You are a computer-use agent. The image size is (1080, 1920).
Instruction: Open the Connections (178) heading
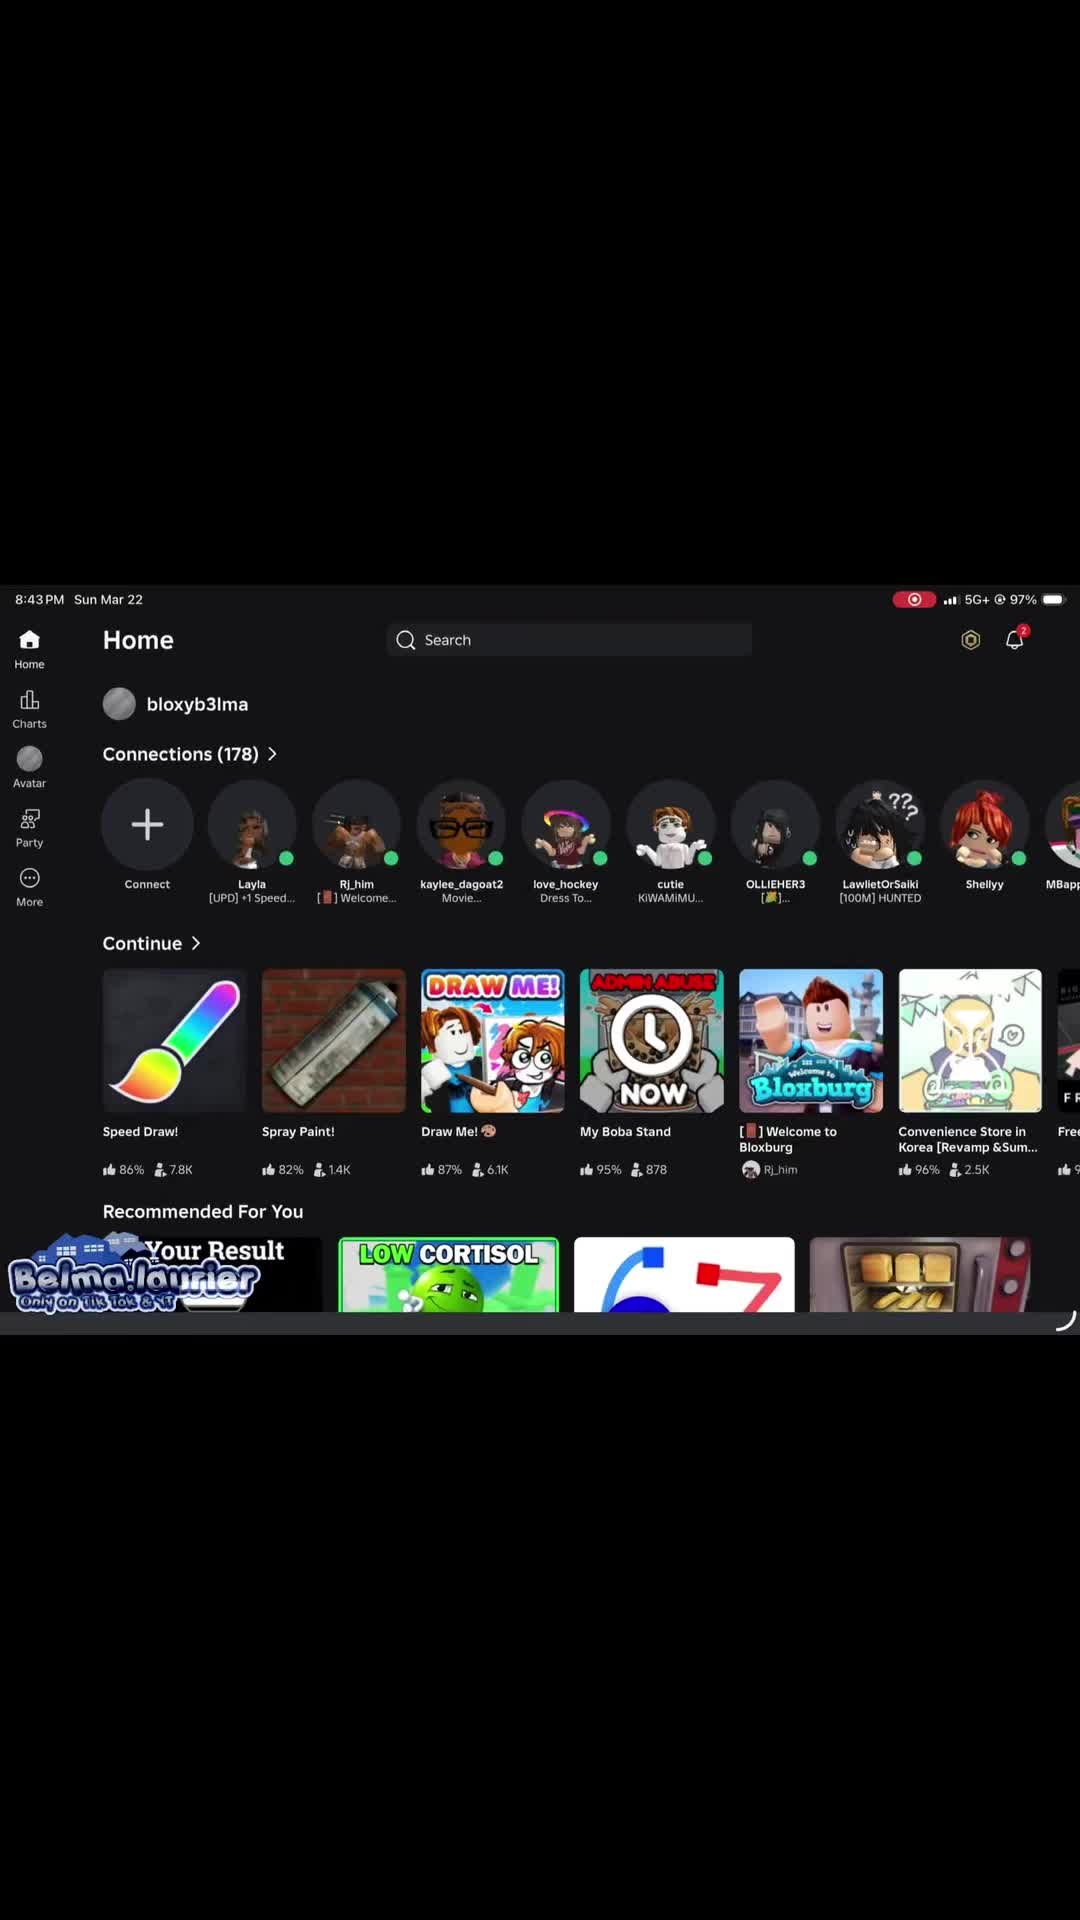pyautogui.click(x=180, y=754)
